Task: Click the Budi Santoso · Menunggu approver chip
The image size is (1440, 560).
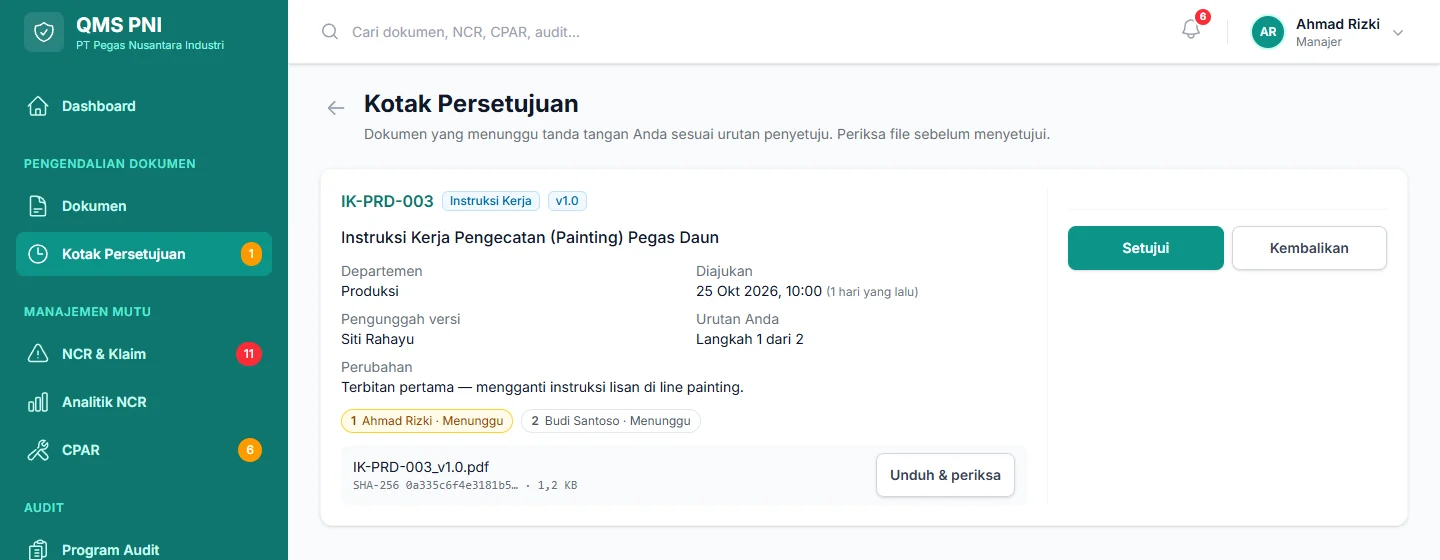Action: tap(611, 421)
